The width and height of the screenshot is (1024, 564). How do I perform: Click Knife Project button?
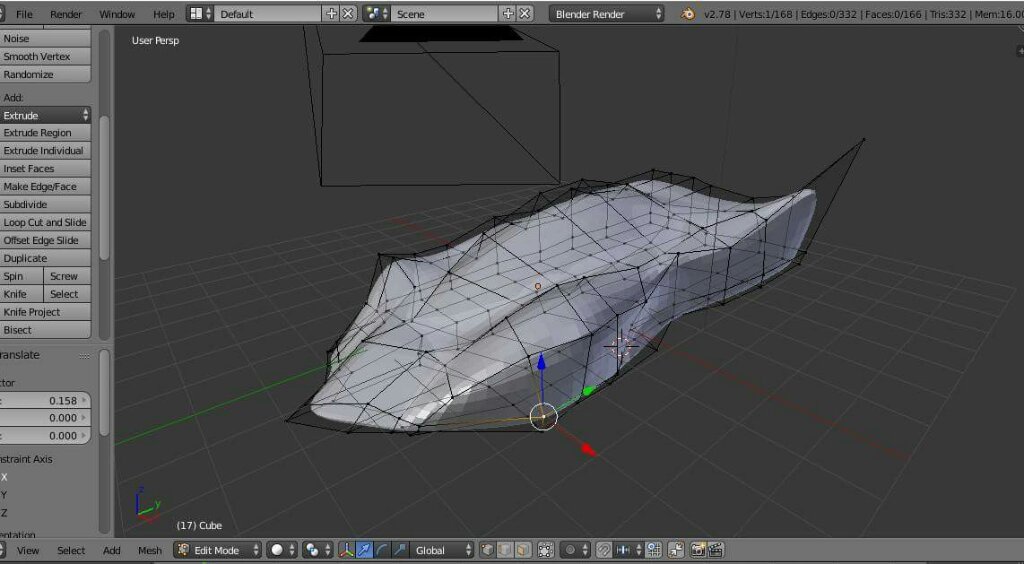click(x=45, y=312)
